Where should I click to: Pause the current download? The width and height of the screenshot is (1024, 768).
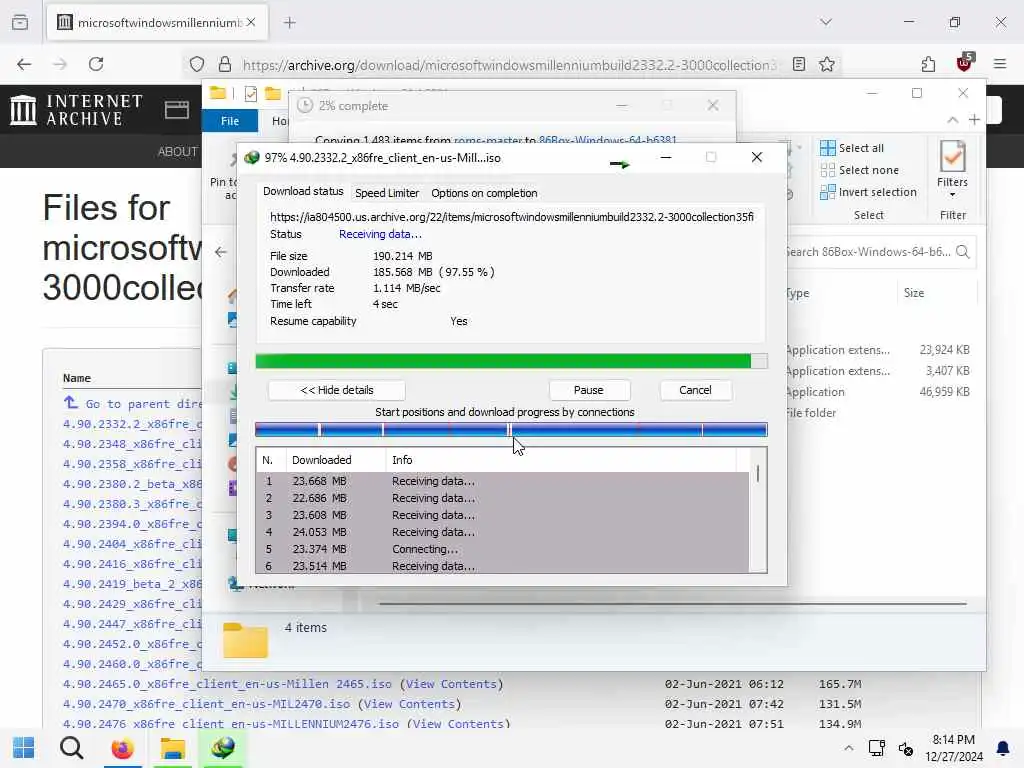click(589, 390)
